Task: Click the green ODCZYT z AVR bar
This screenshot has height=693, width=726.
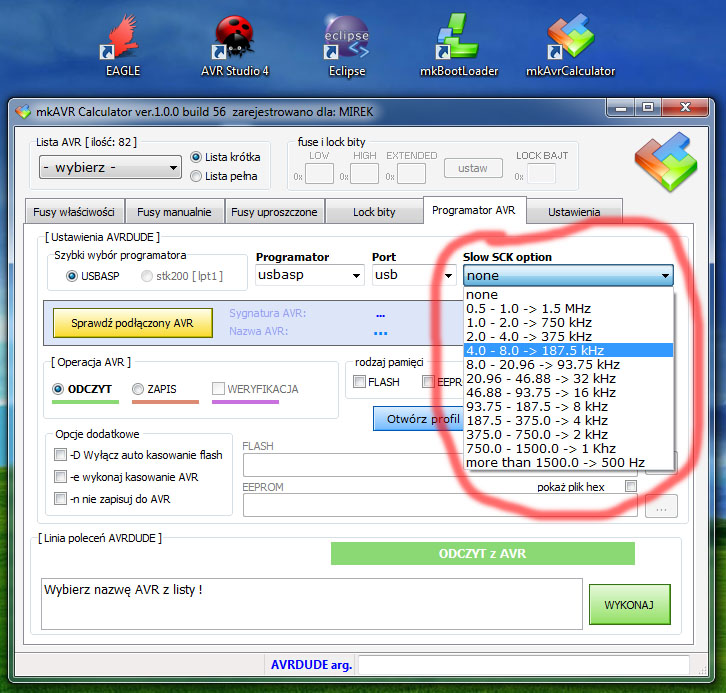Action: click(482, 553)
